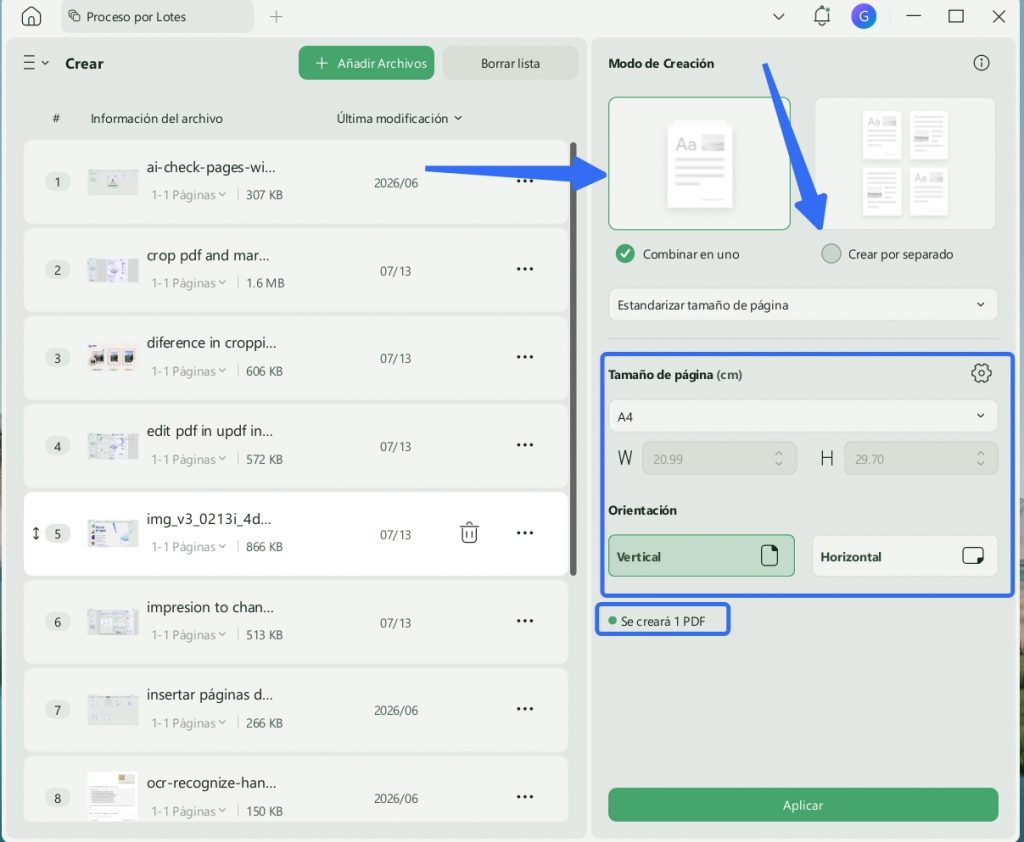Click Aplicar button
The image size is (1024, 842).
tap(803, 805)
